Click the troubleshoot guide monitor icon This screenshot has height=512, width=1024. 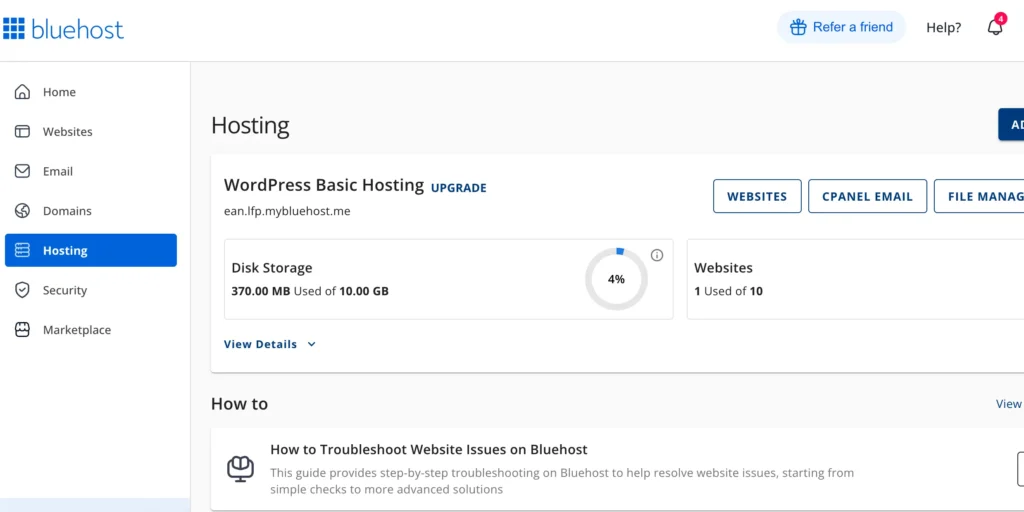(x=240, y=469)
